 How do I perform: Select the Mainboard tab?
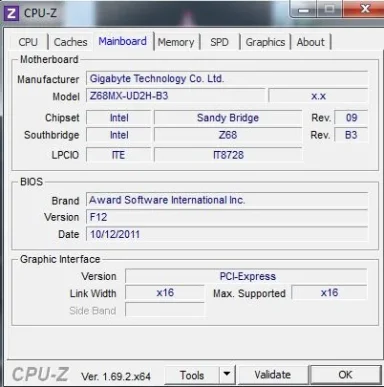[123, 41]
